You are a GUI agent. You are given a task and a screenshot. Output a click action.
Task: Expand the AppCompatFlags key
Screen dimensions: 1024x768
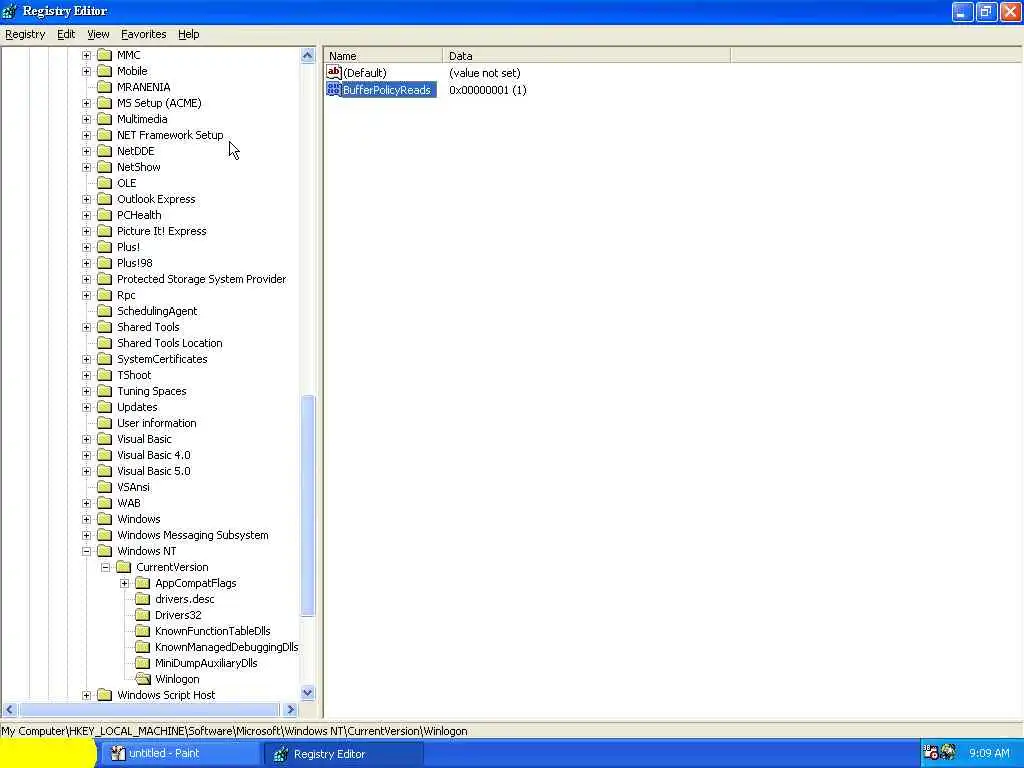pyautogui.click(x=124, y=583)
